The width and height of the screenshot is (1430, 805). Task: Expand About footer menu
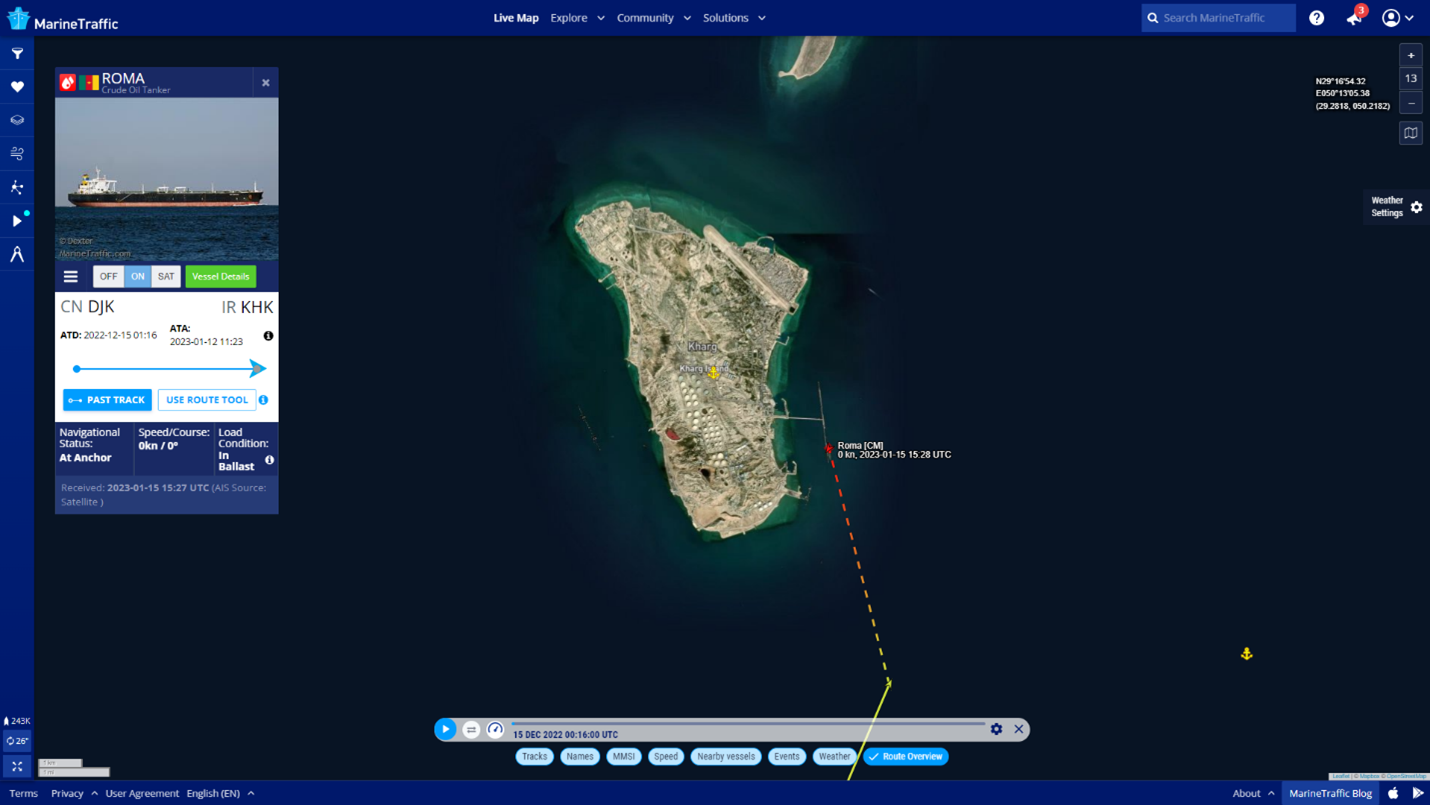click(x=1254, y=793)
